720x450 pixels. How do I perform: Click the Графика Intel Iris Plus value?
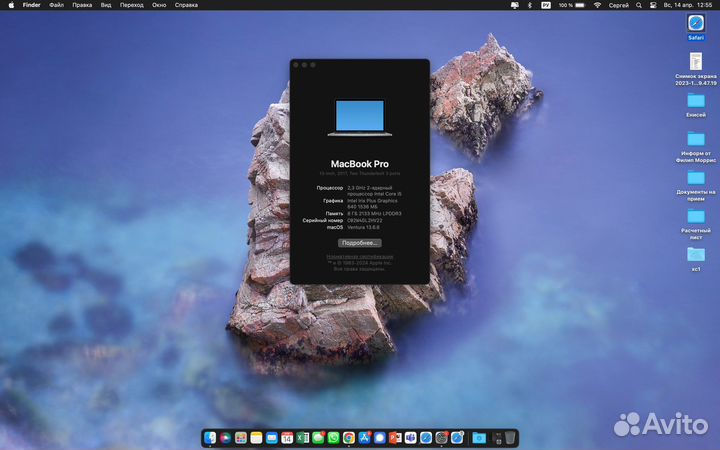pyautogui.click(x=372, y=203)
